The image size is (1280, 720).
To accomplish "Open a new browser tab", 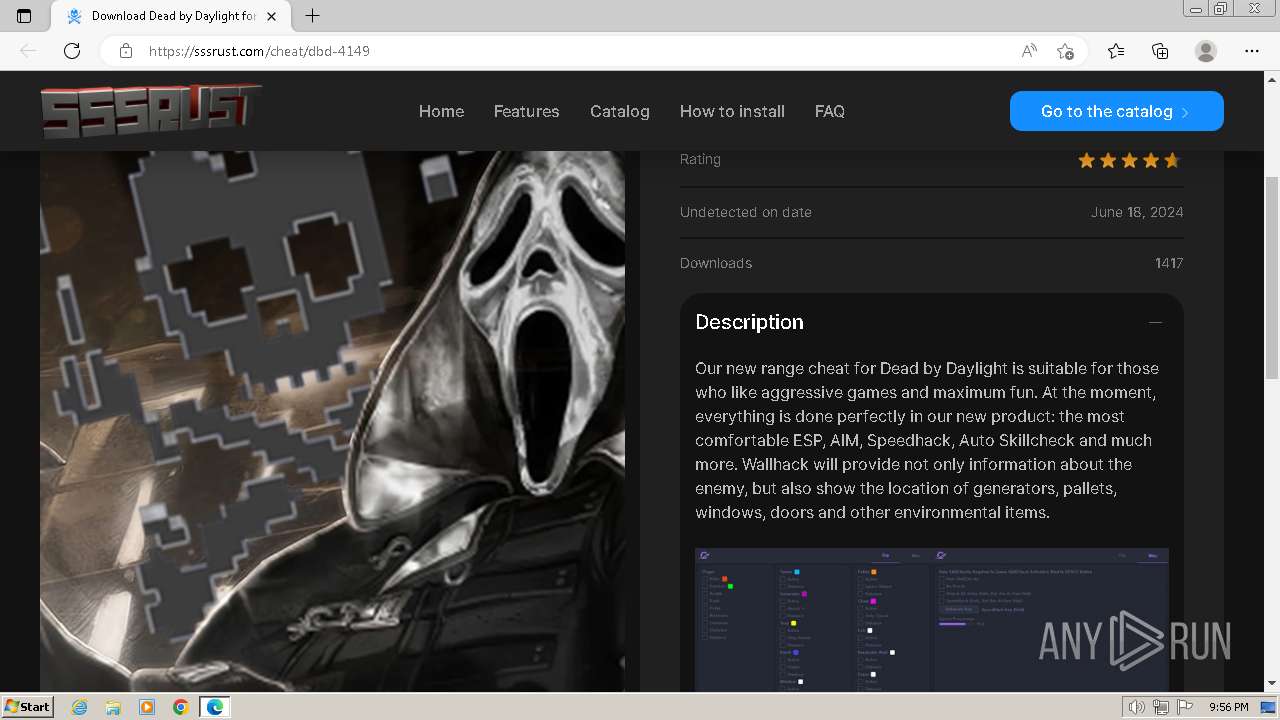I will (x=312, y=16).
